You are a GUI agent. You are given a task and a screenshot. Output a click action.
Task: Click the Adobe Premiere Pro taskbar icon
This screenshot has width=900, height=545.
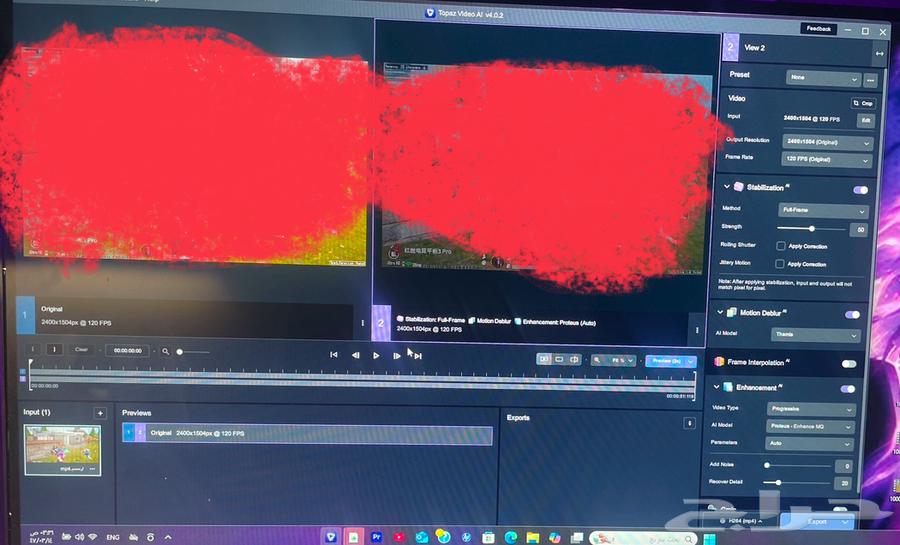[377, 537]
